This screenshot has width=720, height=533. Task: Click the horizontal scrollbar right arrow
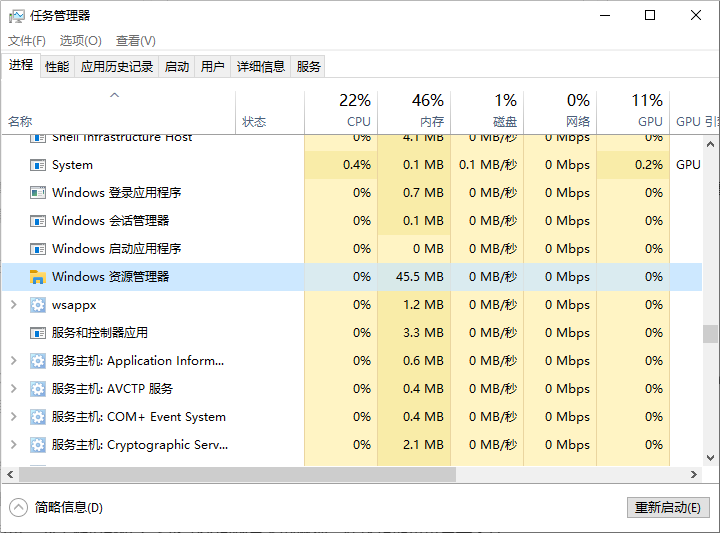point(694,475)
